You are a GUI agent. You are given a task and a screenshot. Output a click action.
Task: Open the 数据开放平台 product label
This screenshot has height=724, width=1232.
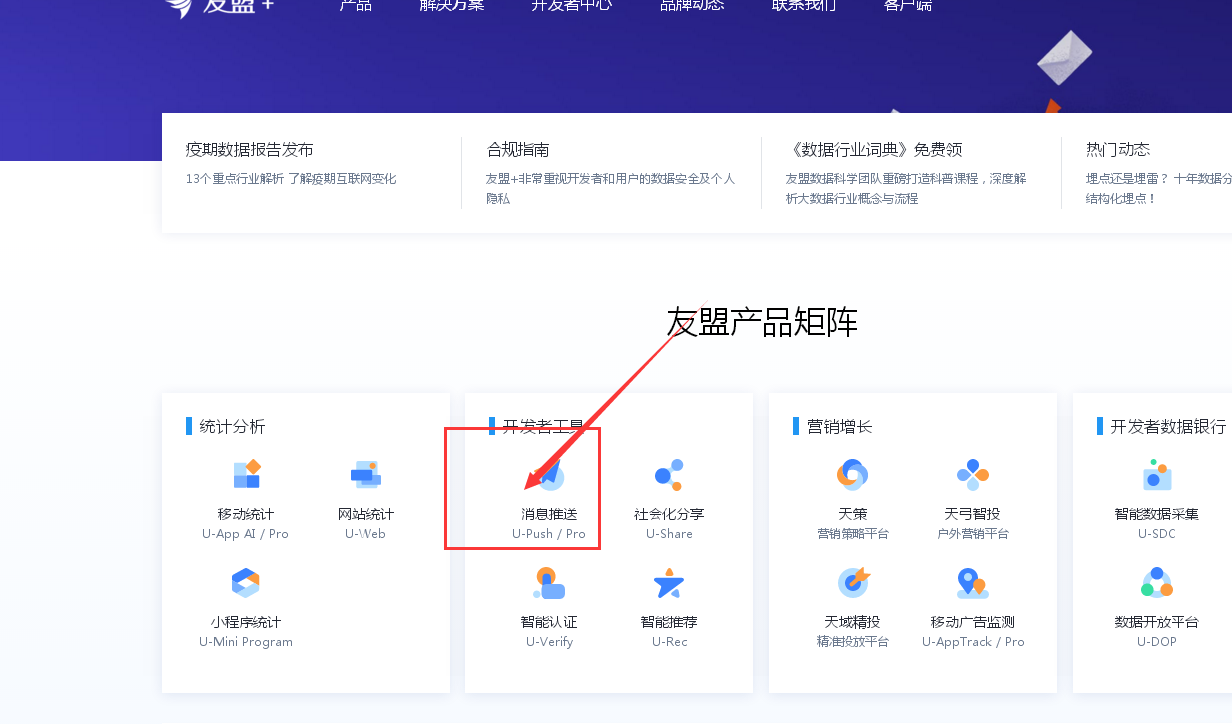click(1157, 622)
